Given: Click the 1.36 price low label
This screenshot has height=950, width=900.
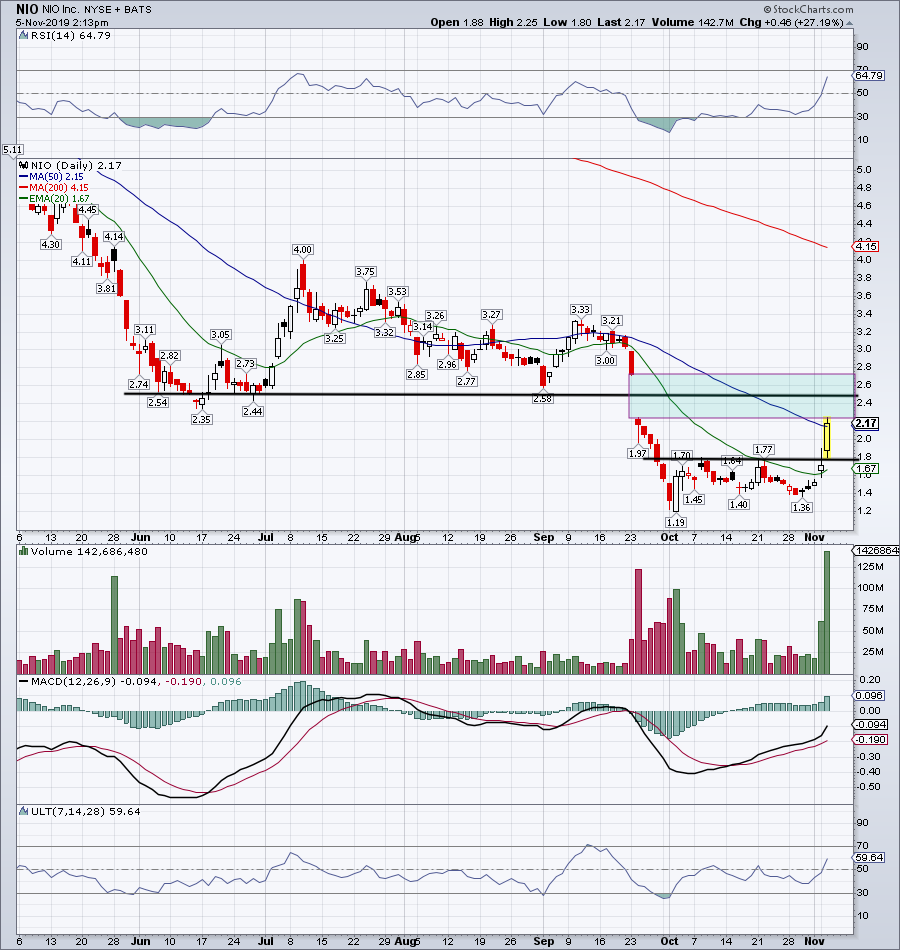Looking at the screenshot, I should coord(802,508).
